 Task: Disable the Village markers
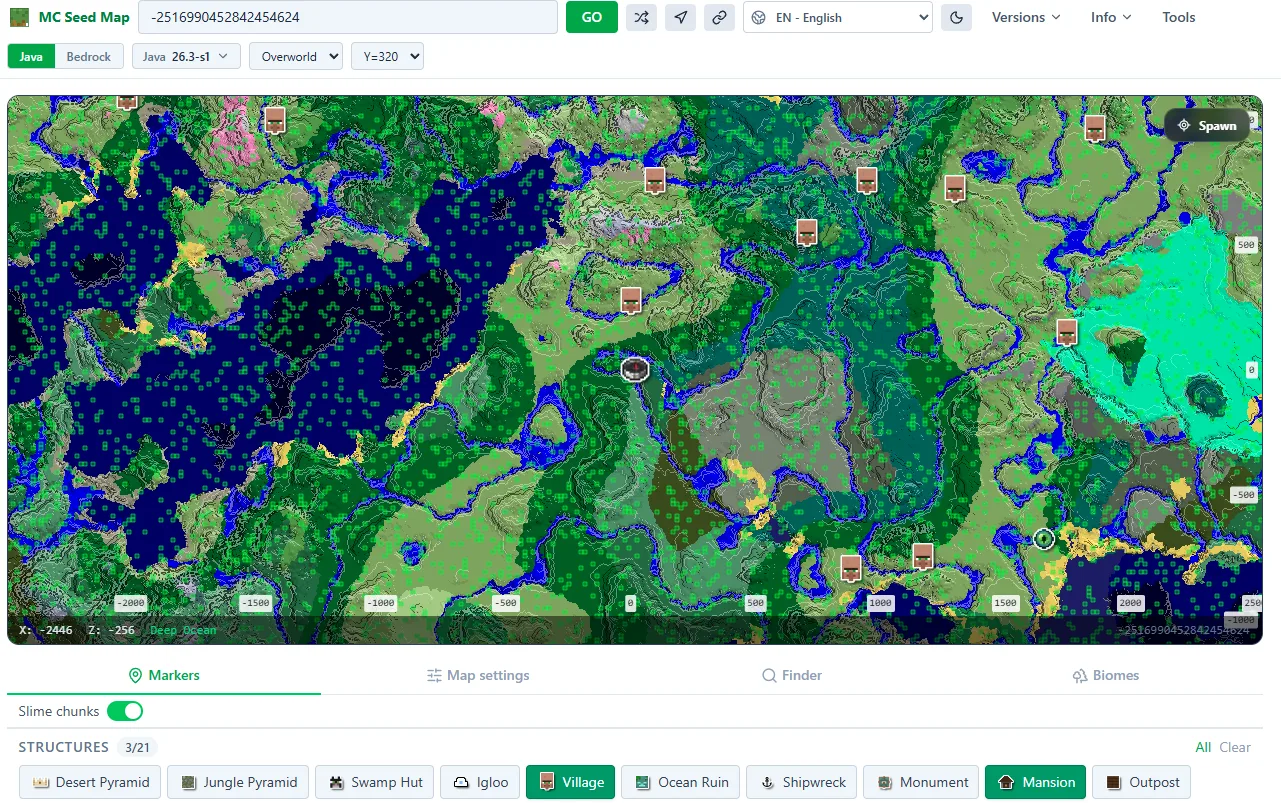570,782
